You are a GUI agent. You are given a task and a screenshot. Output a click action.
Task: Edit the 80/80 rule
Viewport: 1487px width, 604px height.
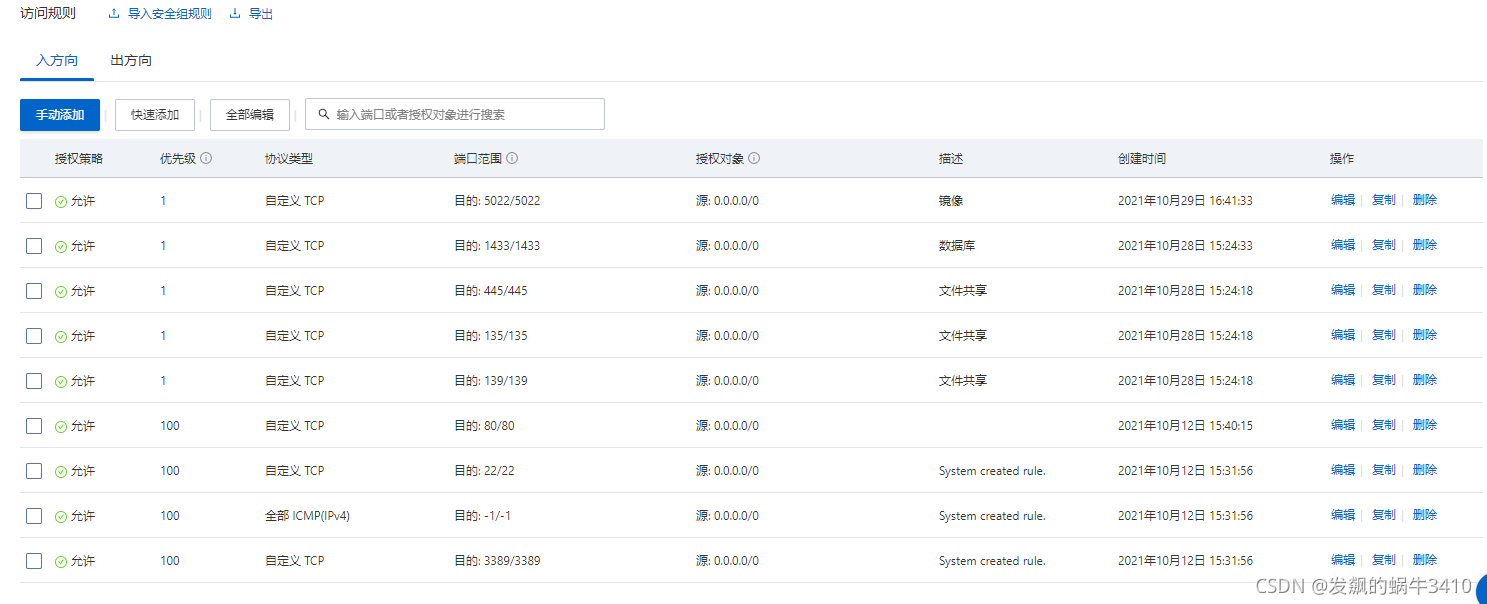tap(1343, 425)
